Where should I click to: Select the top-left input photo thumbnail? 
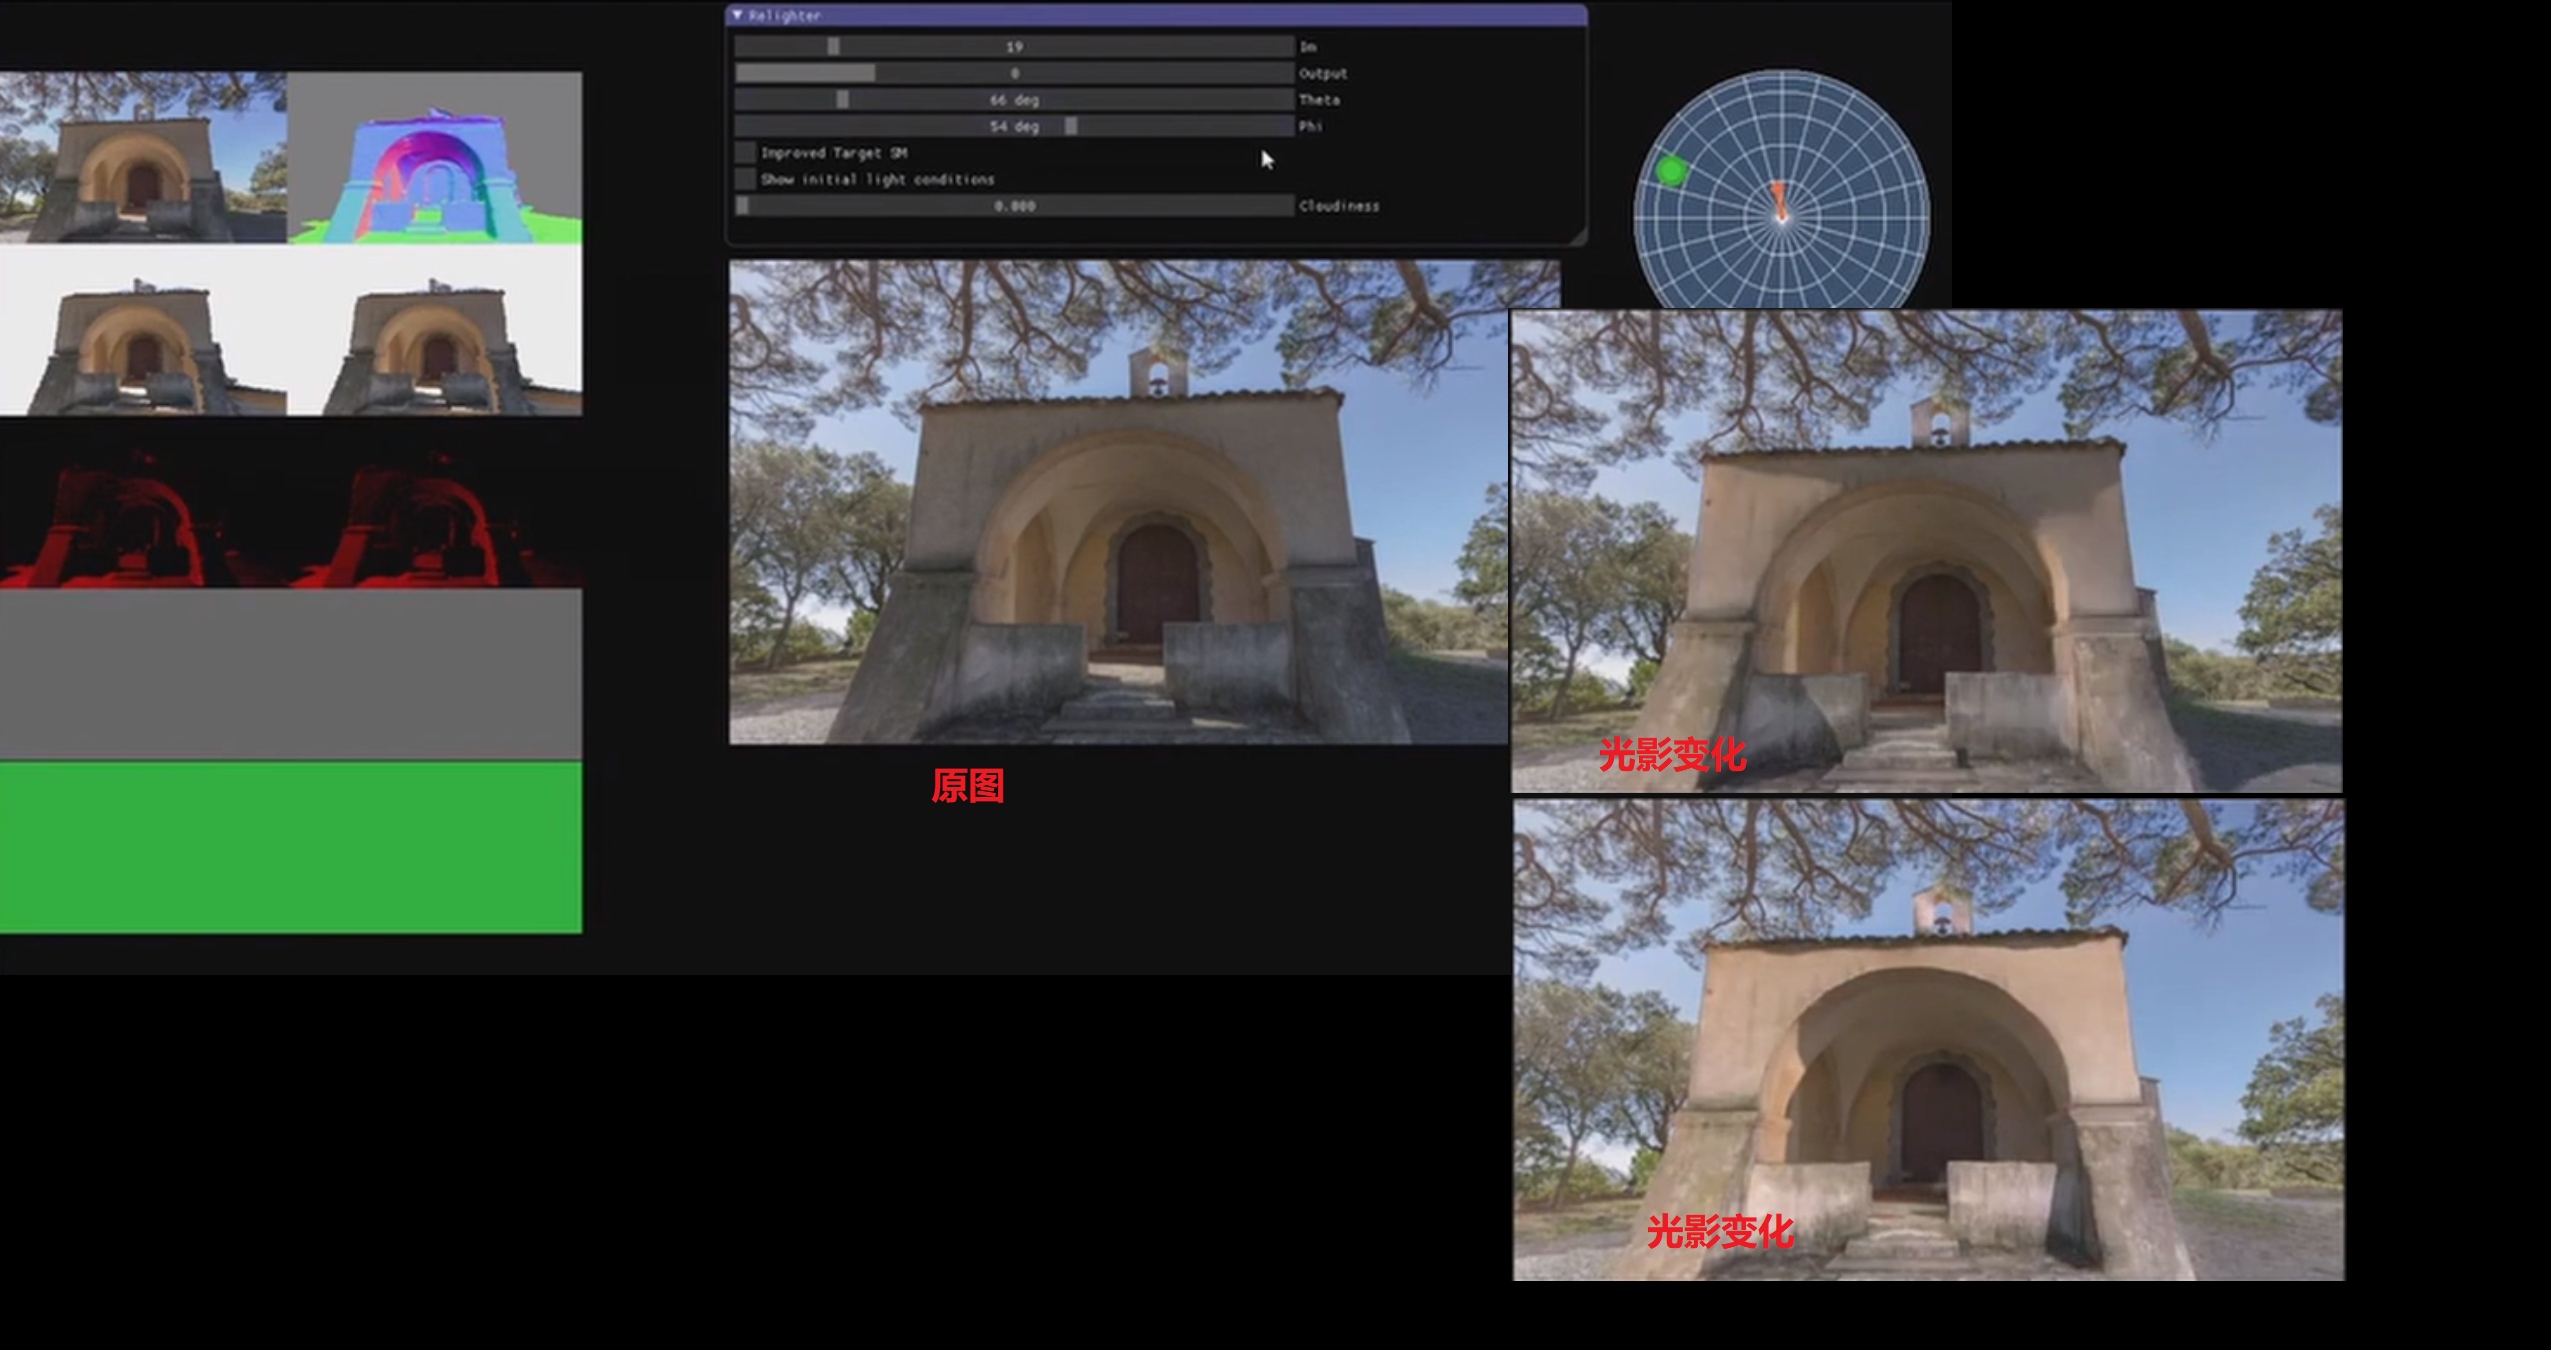point(143,157)
